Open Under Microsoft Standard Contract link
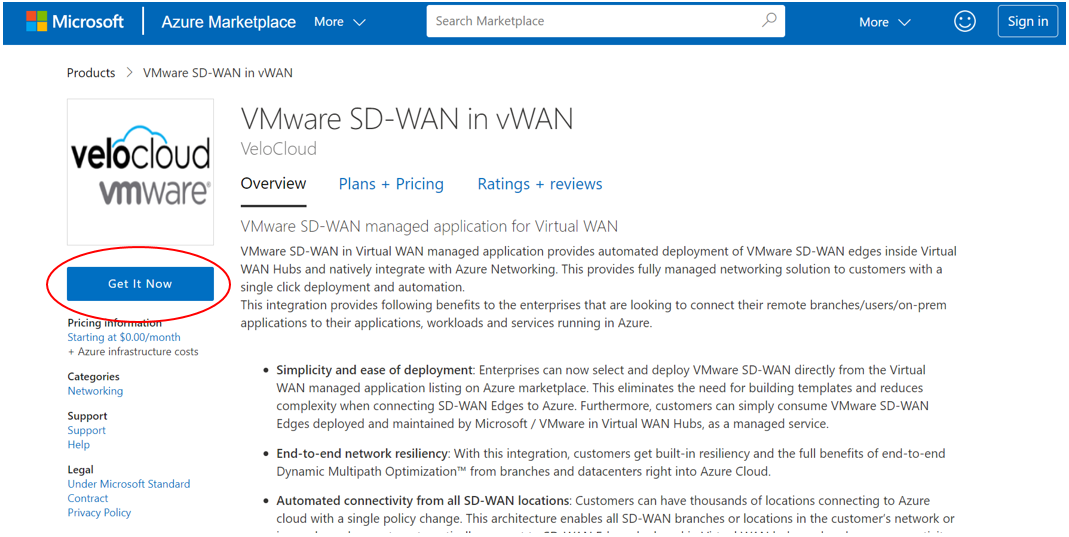The width and height of the screenshot is (1069, 537). (x=129, y=491)
